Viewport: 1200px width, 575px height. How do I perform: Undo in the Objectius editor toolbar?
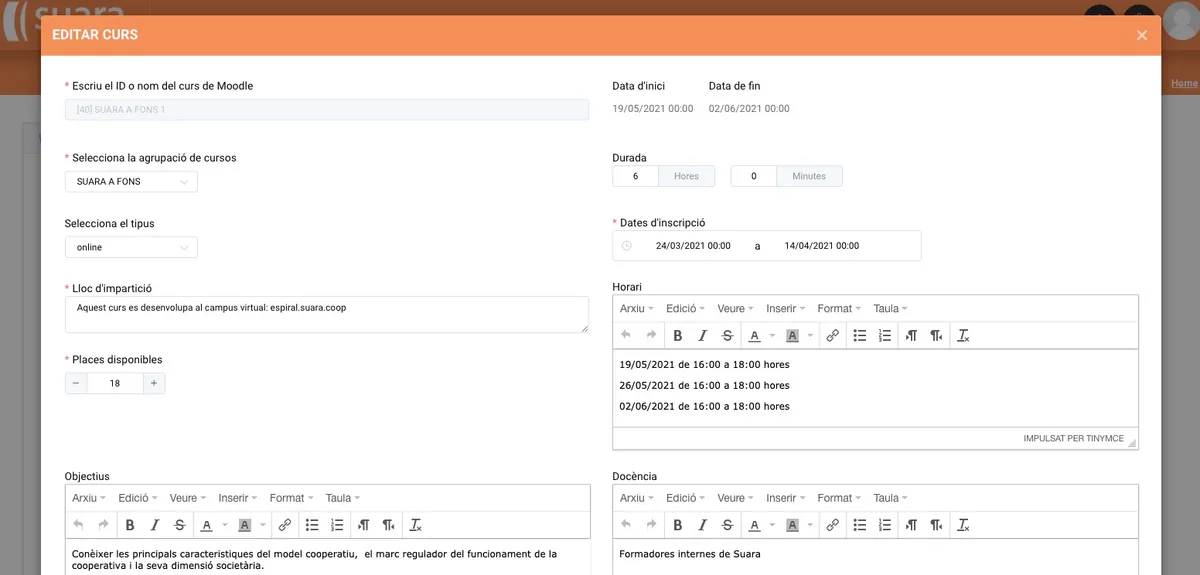78,525
